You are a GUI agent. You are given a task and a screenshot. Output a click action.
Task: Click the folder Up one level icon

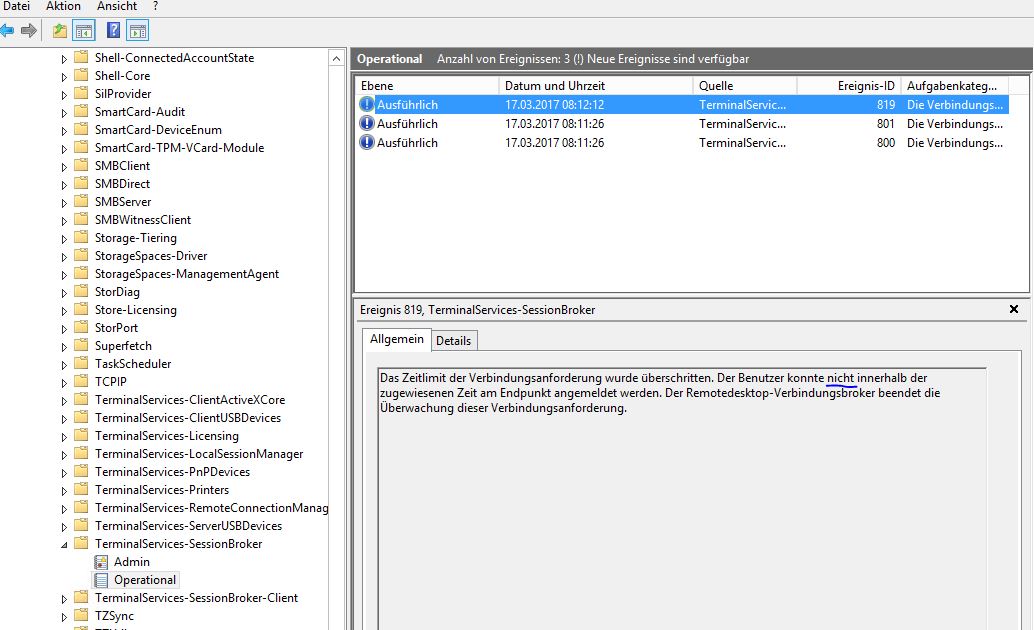coord(60,31)
